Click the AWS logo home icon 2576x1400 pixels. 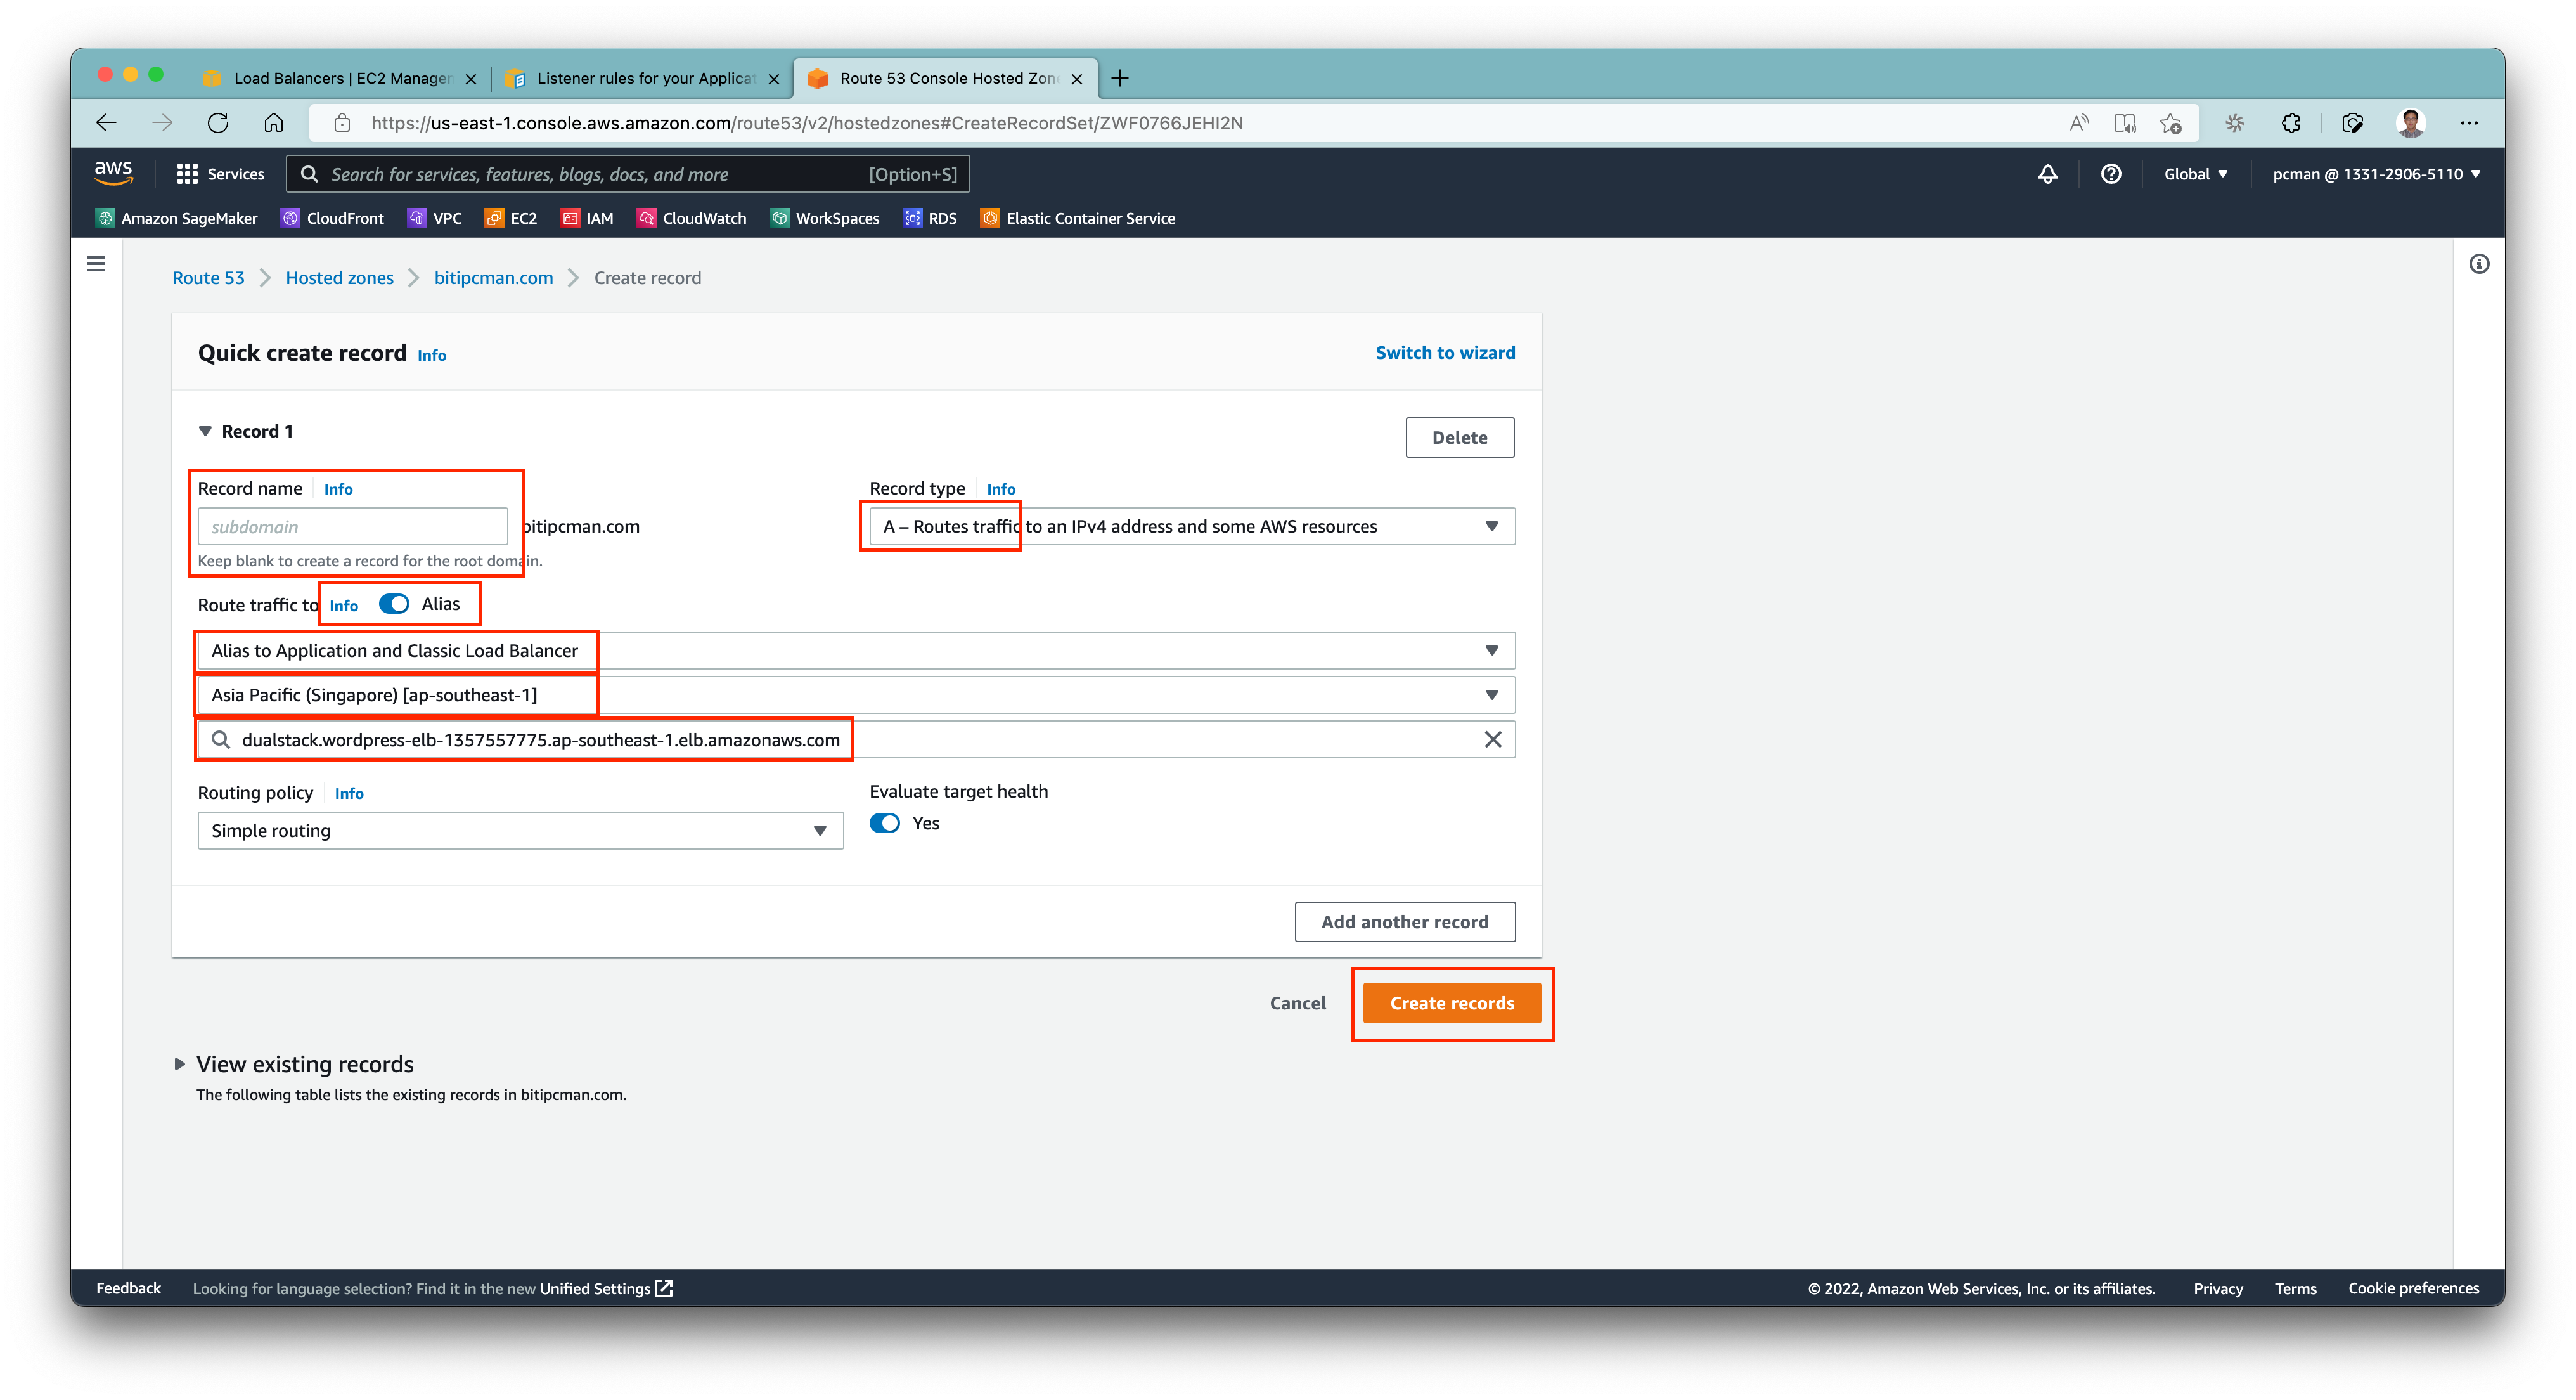pyautogui.click(x=113, y=173)
